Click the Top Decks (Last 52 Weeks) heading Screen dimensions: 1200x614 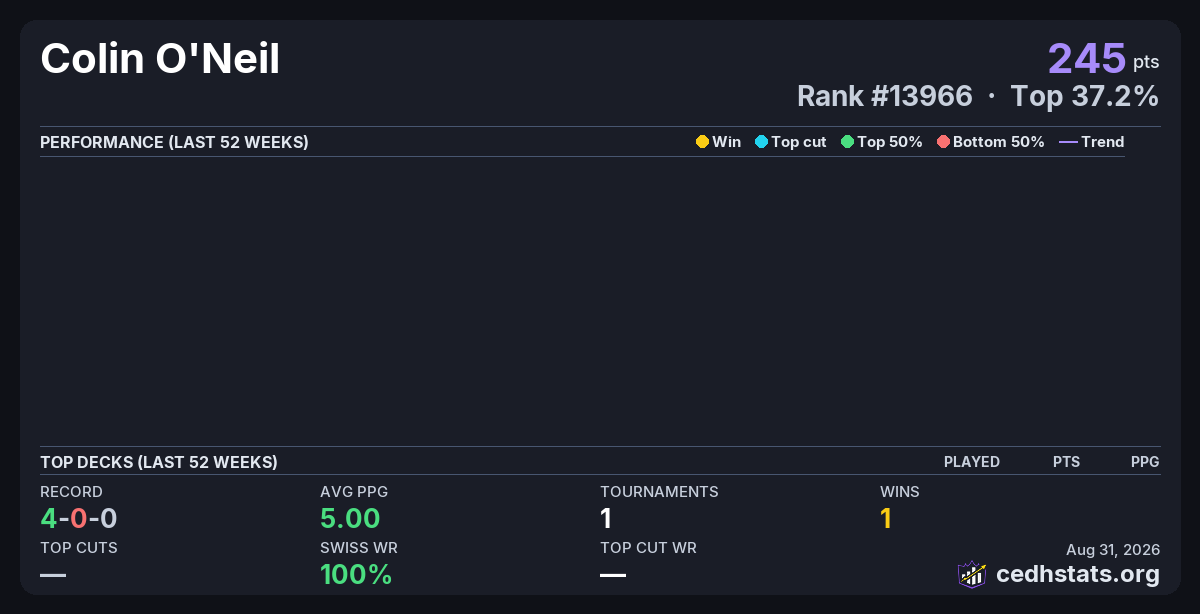coord(159,462)
